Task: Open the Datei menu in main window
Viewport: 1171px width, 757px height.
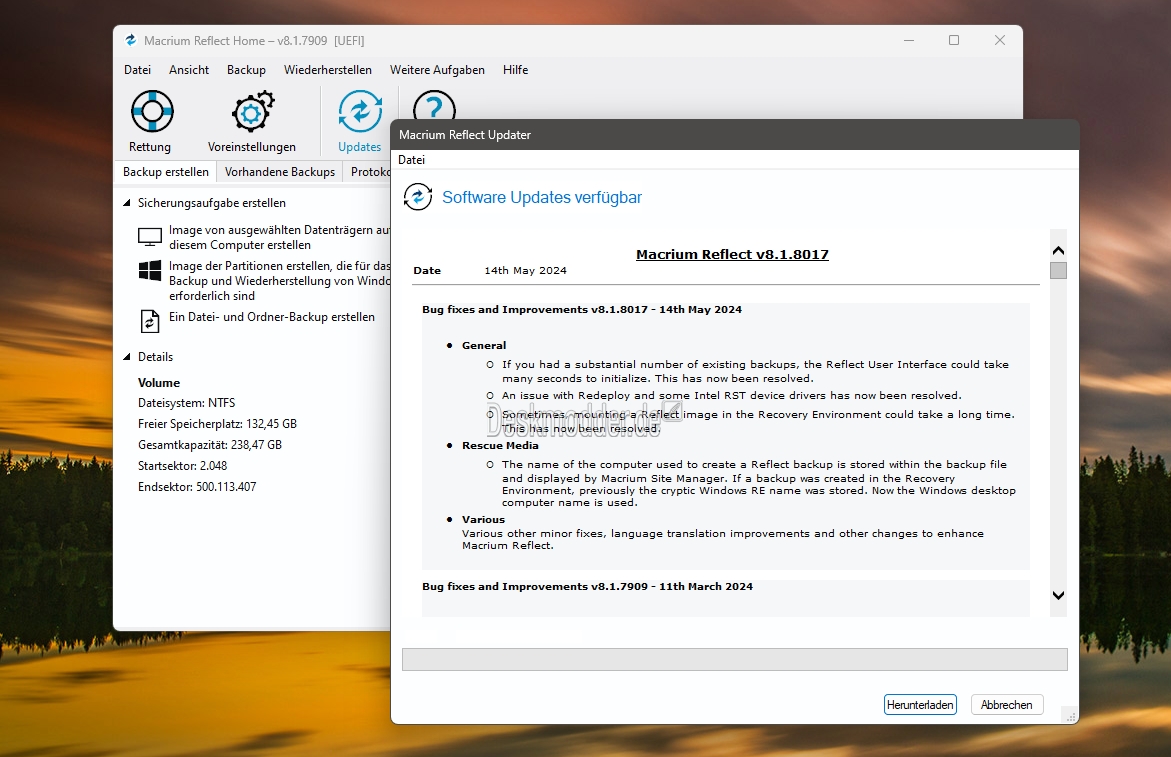Action: (x=137, y=69)
